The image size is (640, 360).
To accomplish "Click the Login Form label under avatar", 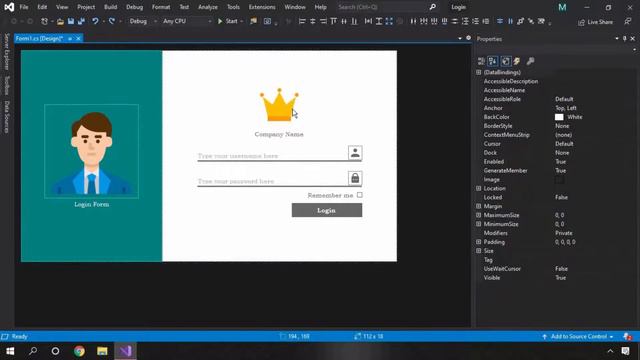I will pyautogui.click(x=91, y=204).
